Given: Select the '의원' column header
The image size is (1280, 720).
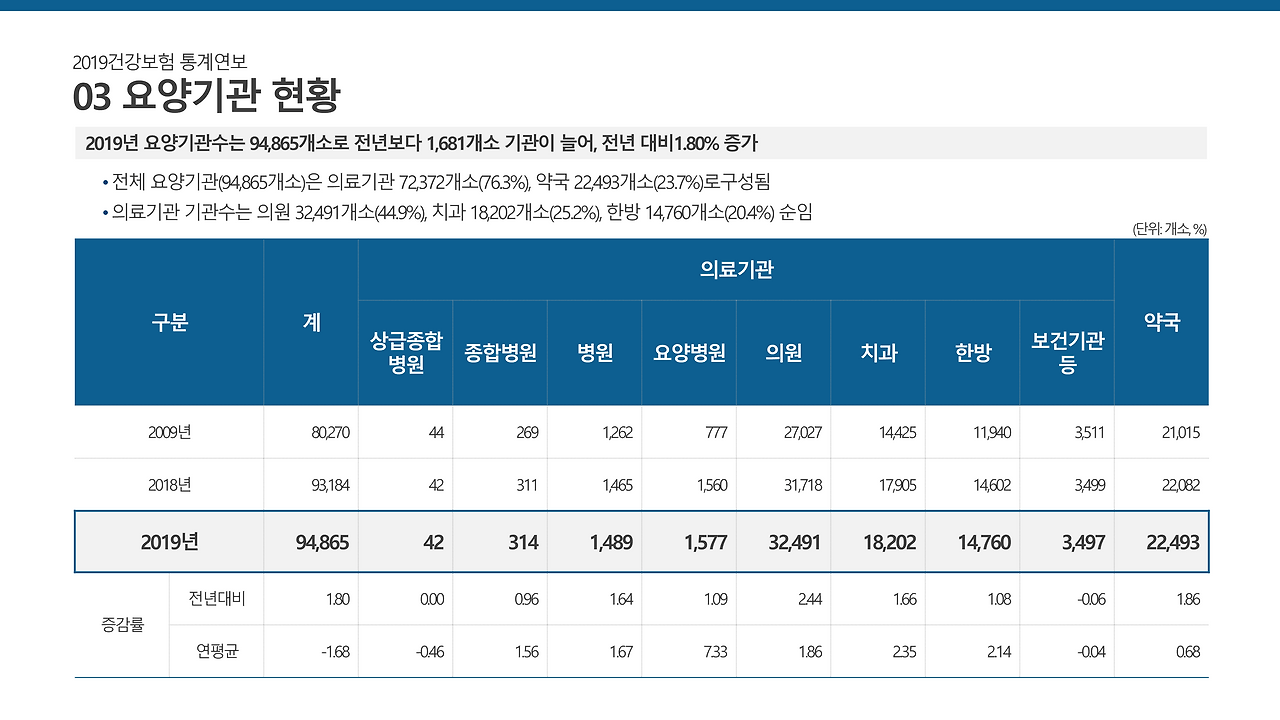Looking at the screenshot, I should tap(783, 353).
